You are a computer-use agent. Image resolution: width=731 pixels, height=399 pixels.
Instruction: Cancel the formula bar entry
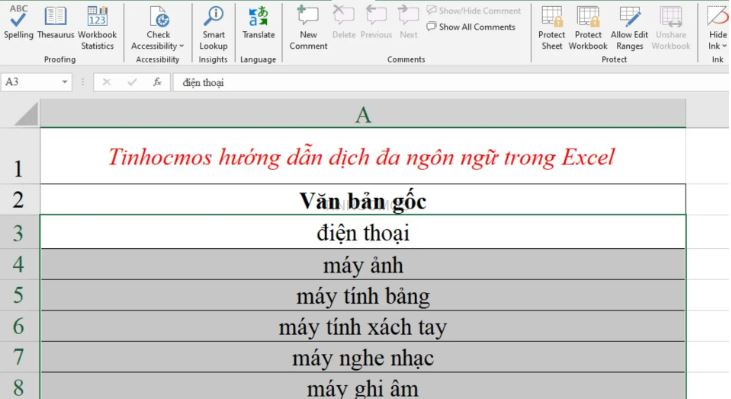[106, 83]
